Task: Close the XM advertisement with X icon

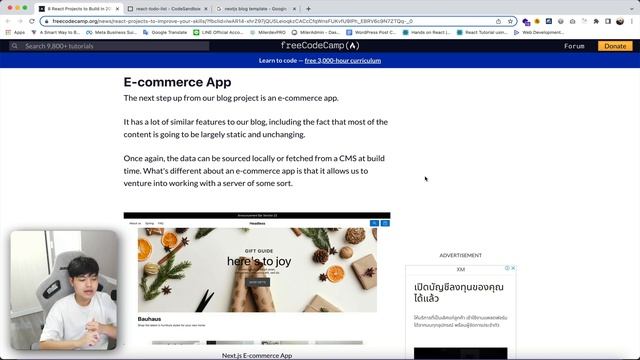Action: click(x=513, y=268)
